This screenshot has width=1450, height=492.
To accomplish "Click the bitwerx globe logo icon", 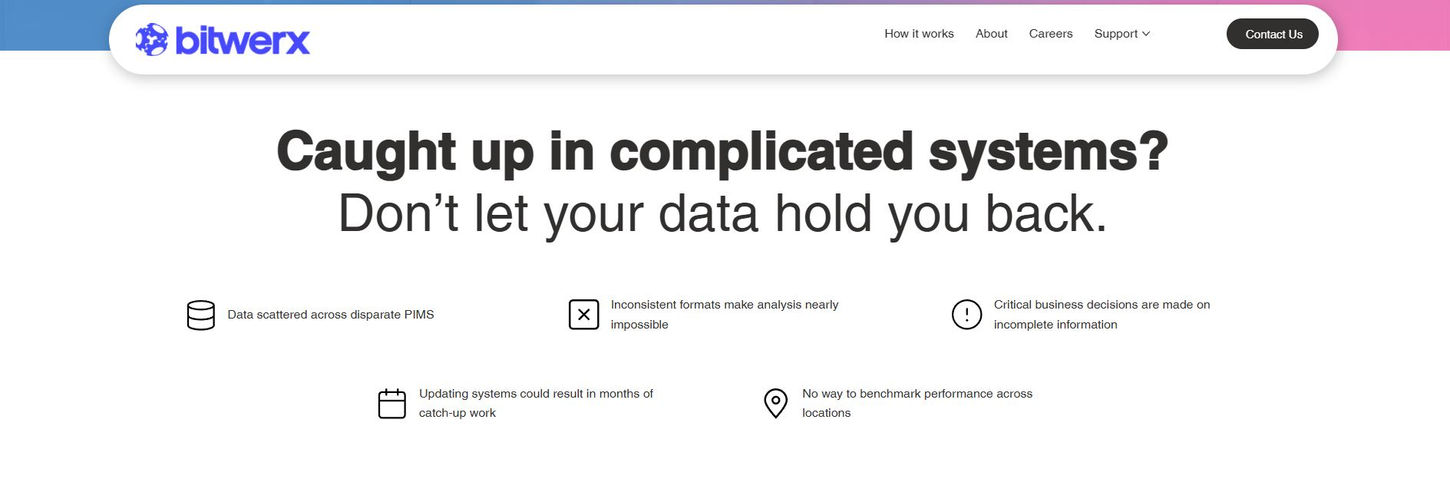I will (x=152, y=40).
